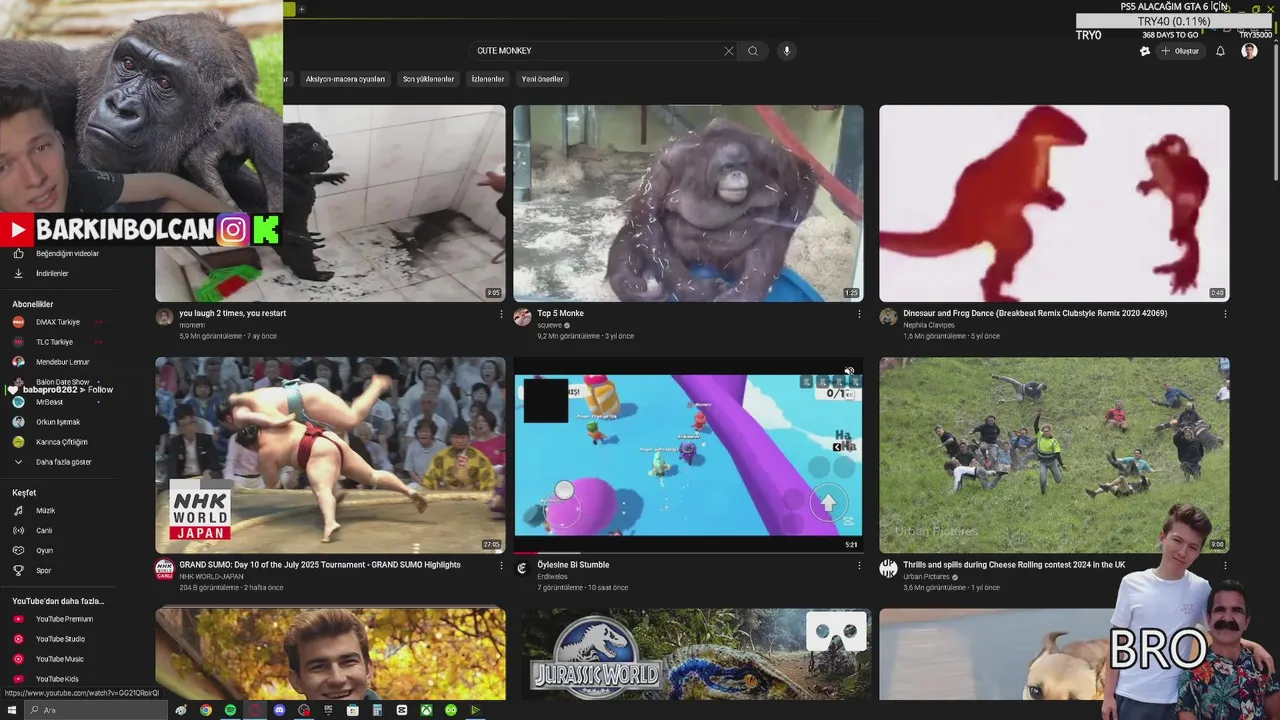This screenshot has width=1280, height=720.
Task: Open the account avatar menu
Action: [x=1249, y=51]
